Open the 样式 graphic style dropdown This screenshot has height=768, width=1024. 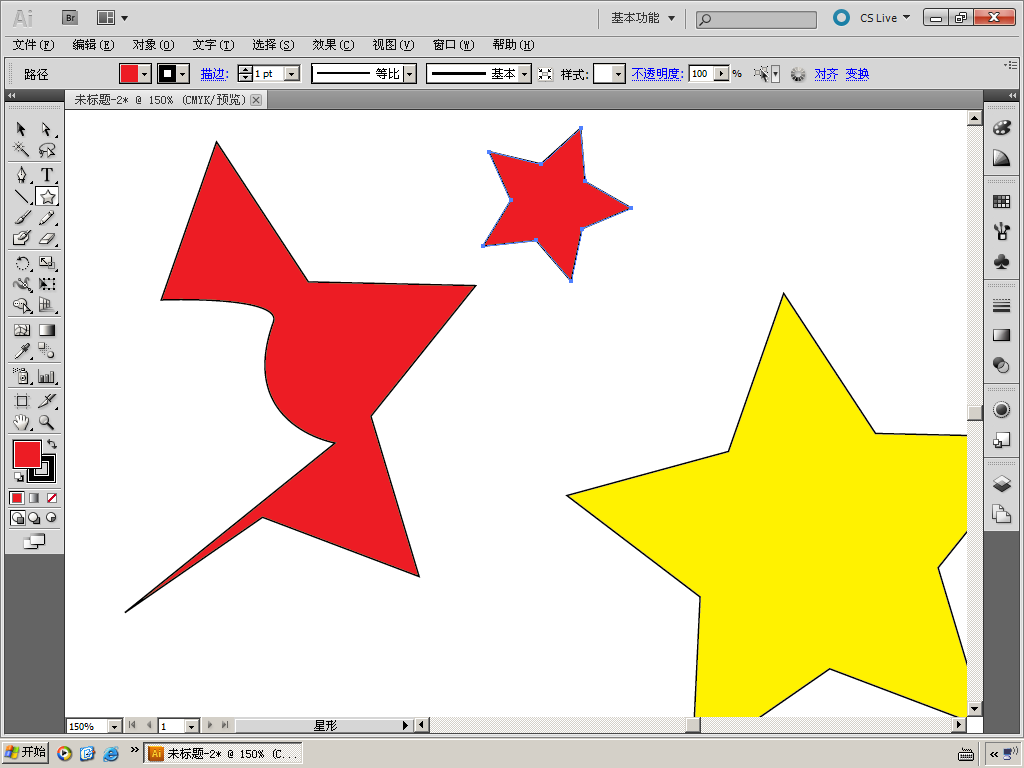[x=618, y=74]
